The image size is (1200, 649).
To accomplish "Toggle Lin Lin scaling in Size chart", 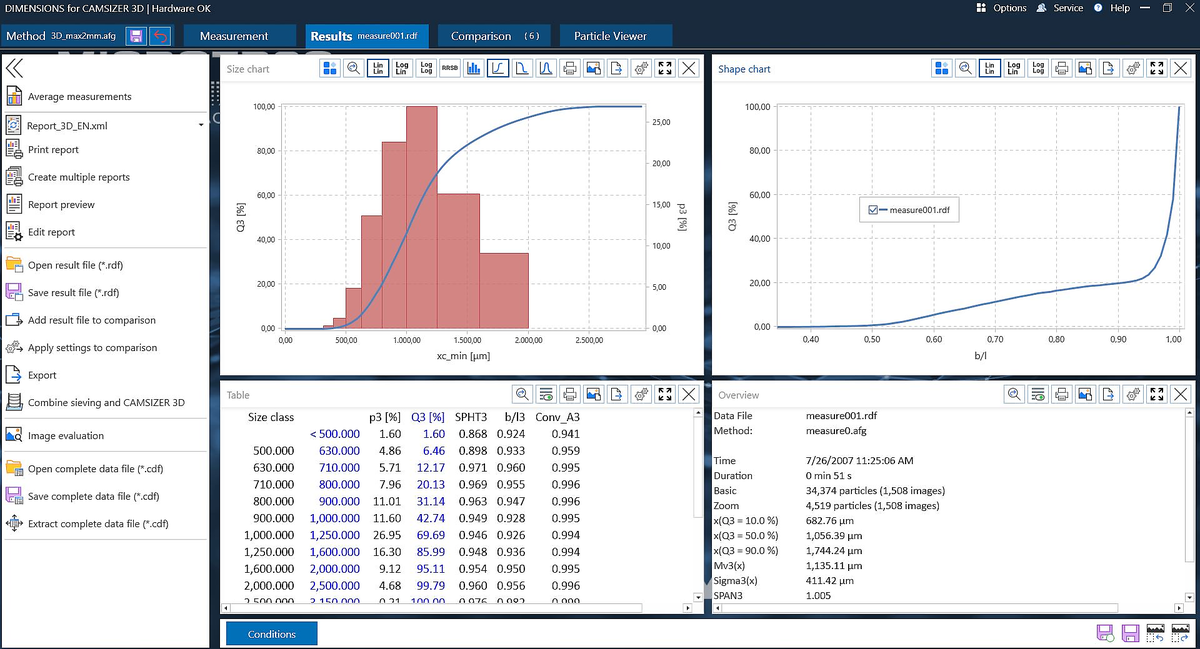I will pos(377,69).
